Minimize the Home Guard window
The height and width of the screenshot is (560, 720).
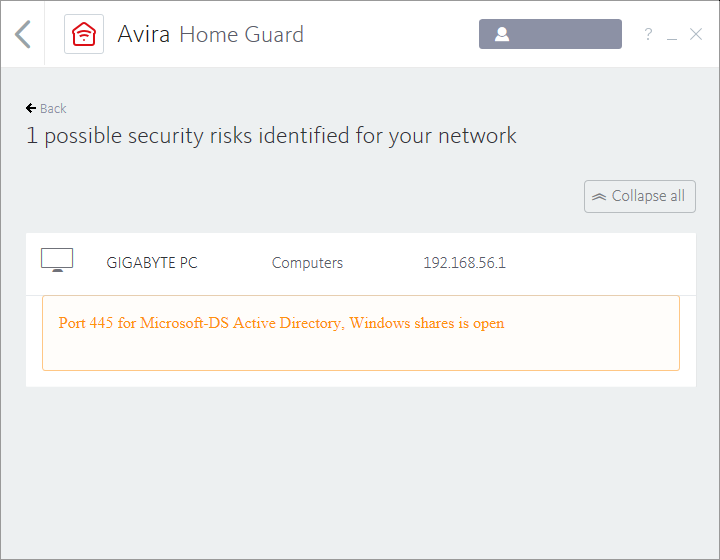click(672, 35)
